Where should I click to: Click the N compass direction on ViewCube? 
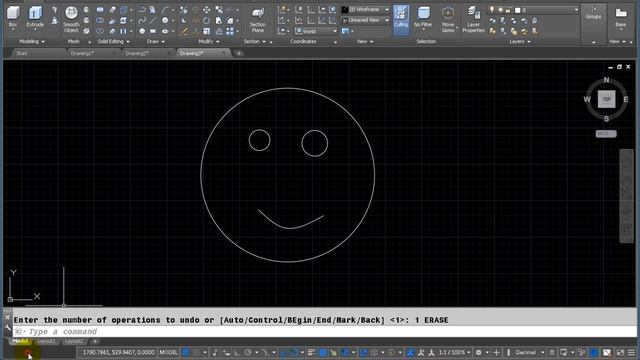click(607, 80)
